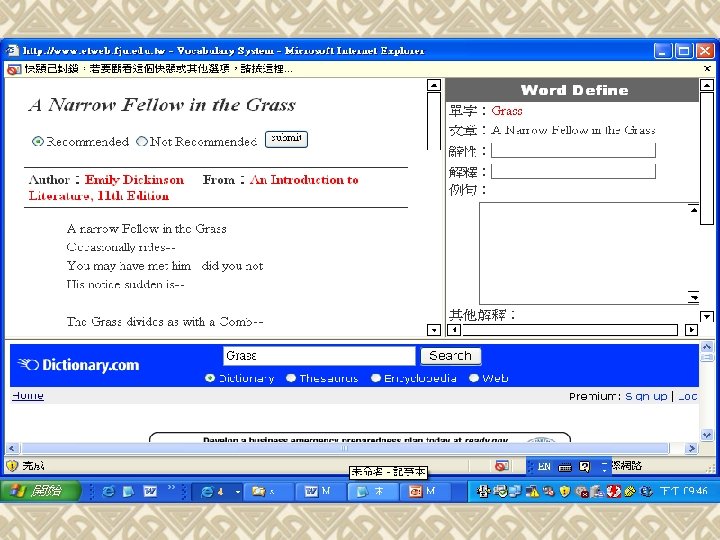
Task: Click the word Grass in Word Define
Action: click(506, 111)
